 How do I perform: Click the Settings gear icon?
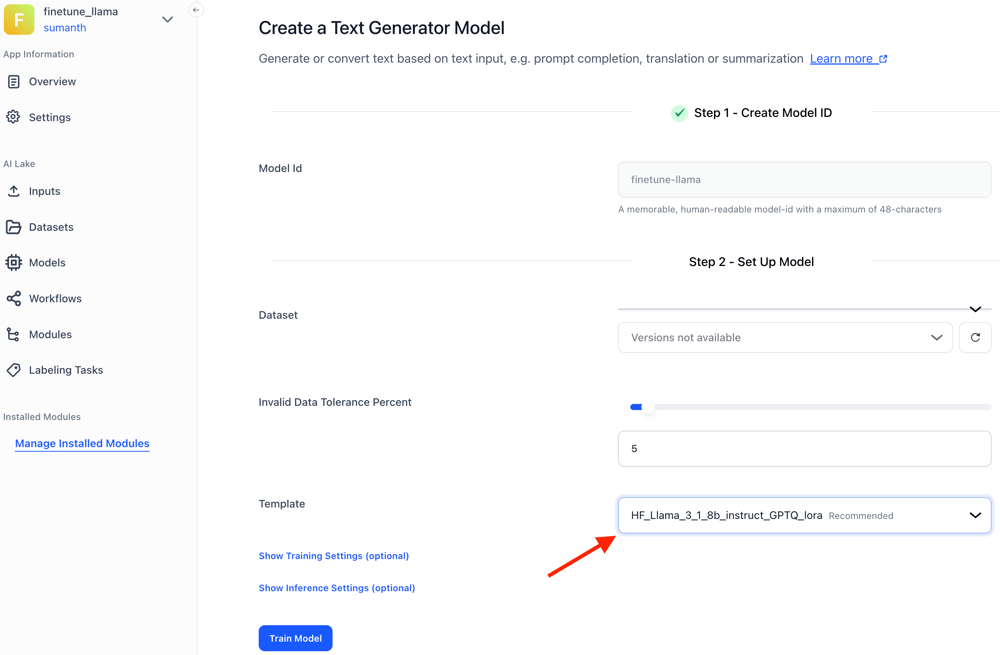tap(14, 117)
